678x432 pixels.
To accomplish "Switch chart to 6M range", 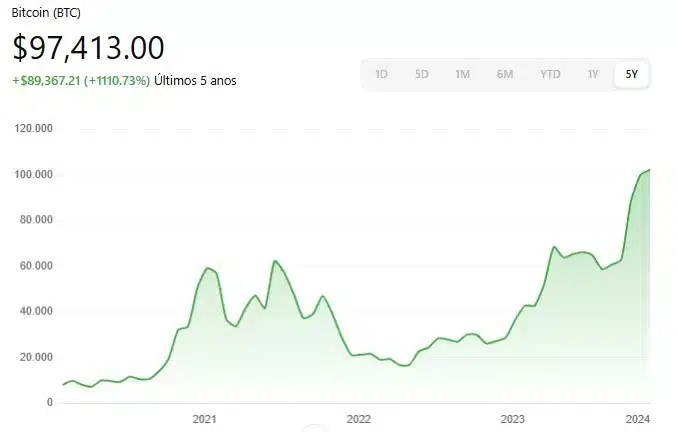I will pyautogui.click(x=505, y=74).
